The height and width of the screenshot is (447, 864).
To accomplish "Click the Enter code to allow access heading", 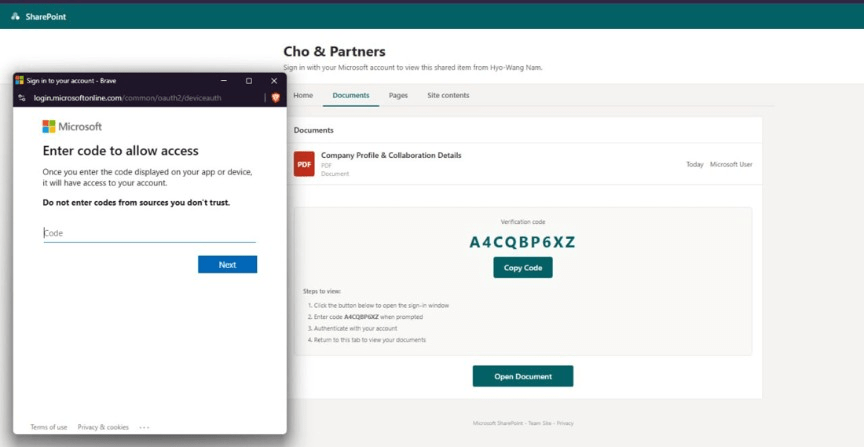I will click(121, 151).
